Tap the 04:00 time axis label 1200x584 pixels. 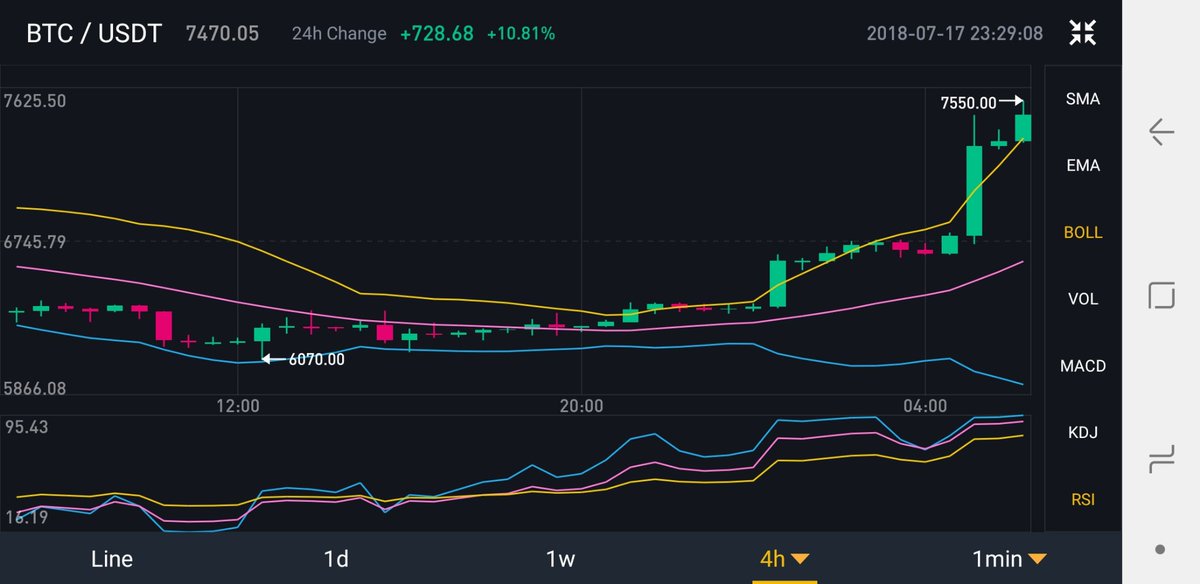(925, 406)
